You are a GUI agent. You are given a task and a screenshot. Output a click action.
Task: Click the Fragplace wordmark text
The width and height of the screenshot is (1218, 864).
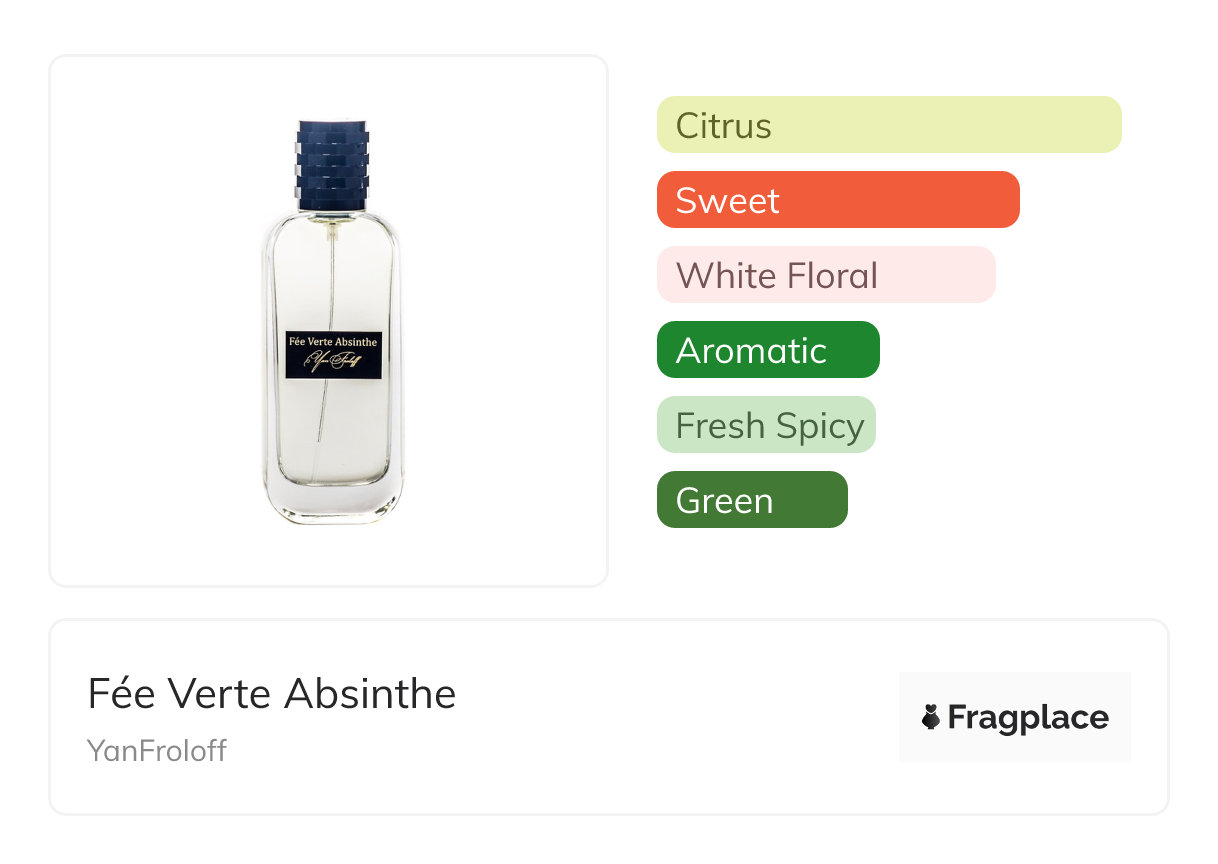point(1028,717)
